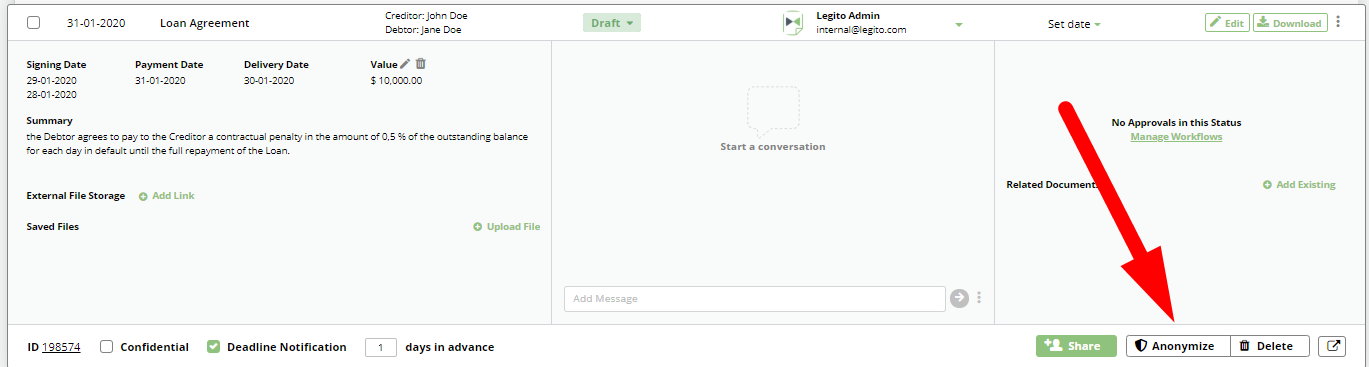1369x367 pixels.
Task: Open the message options three-dot menu
Action: click(x=979, y=298)
